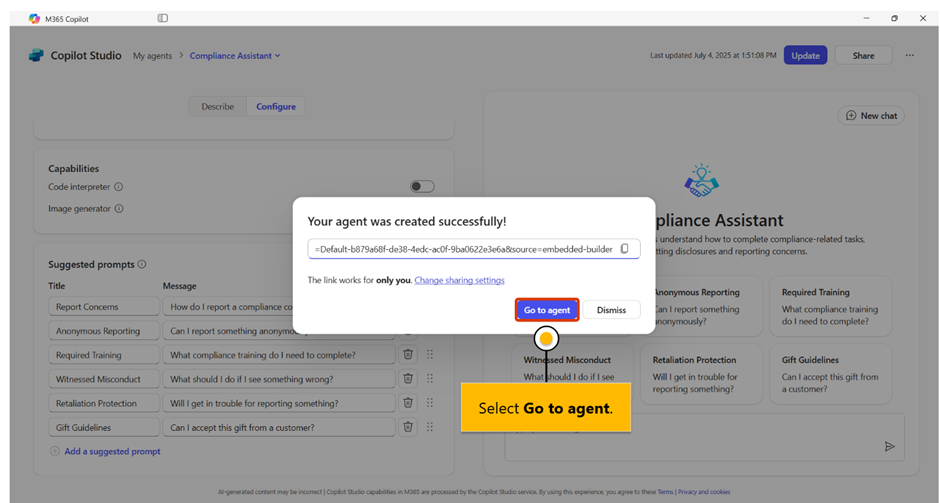
Task: Click the Copilot Studio logo
Action: point(36,55)
